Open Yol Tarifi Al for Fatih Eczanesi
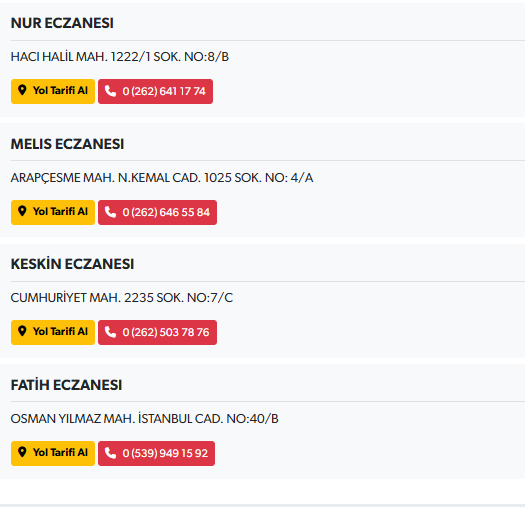This screenshot has height=507, width=525. click(x=53, y=453)
